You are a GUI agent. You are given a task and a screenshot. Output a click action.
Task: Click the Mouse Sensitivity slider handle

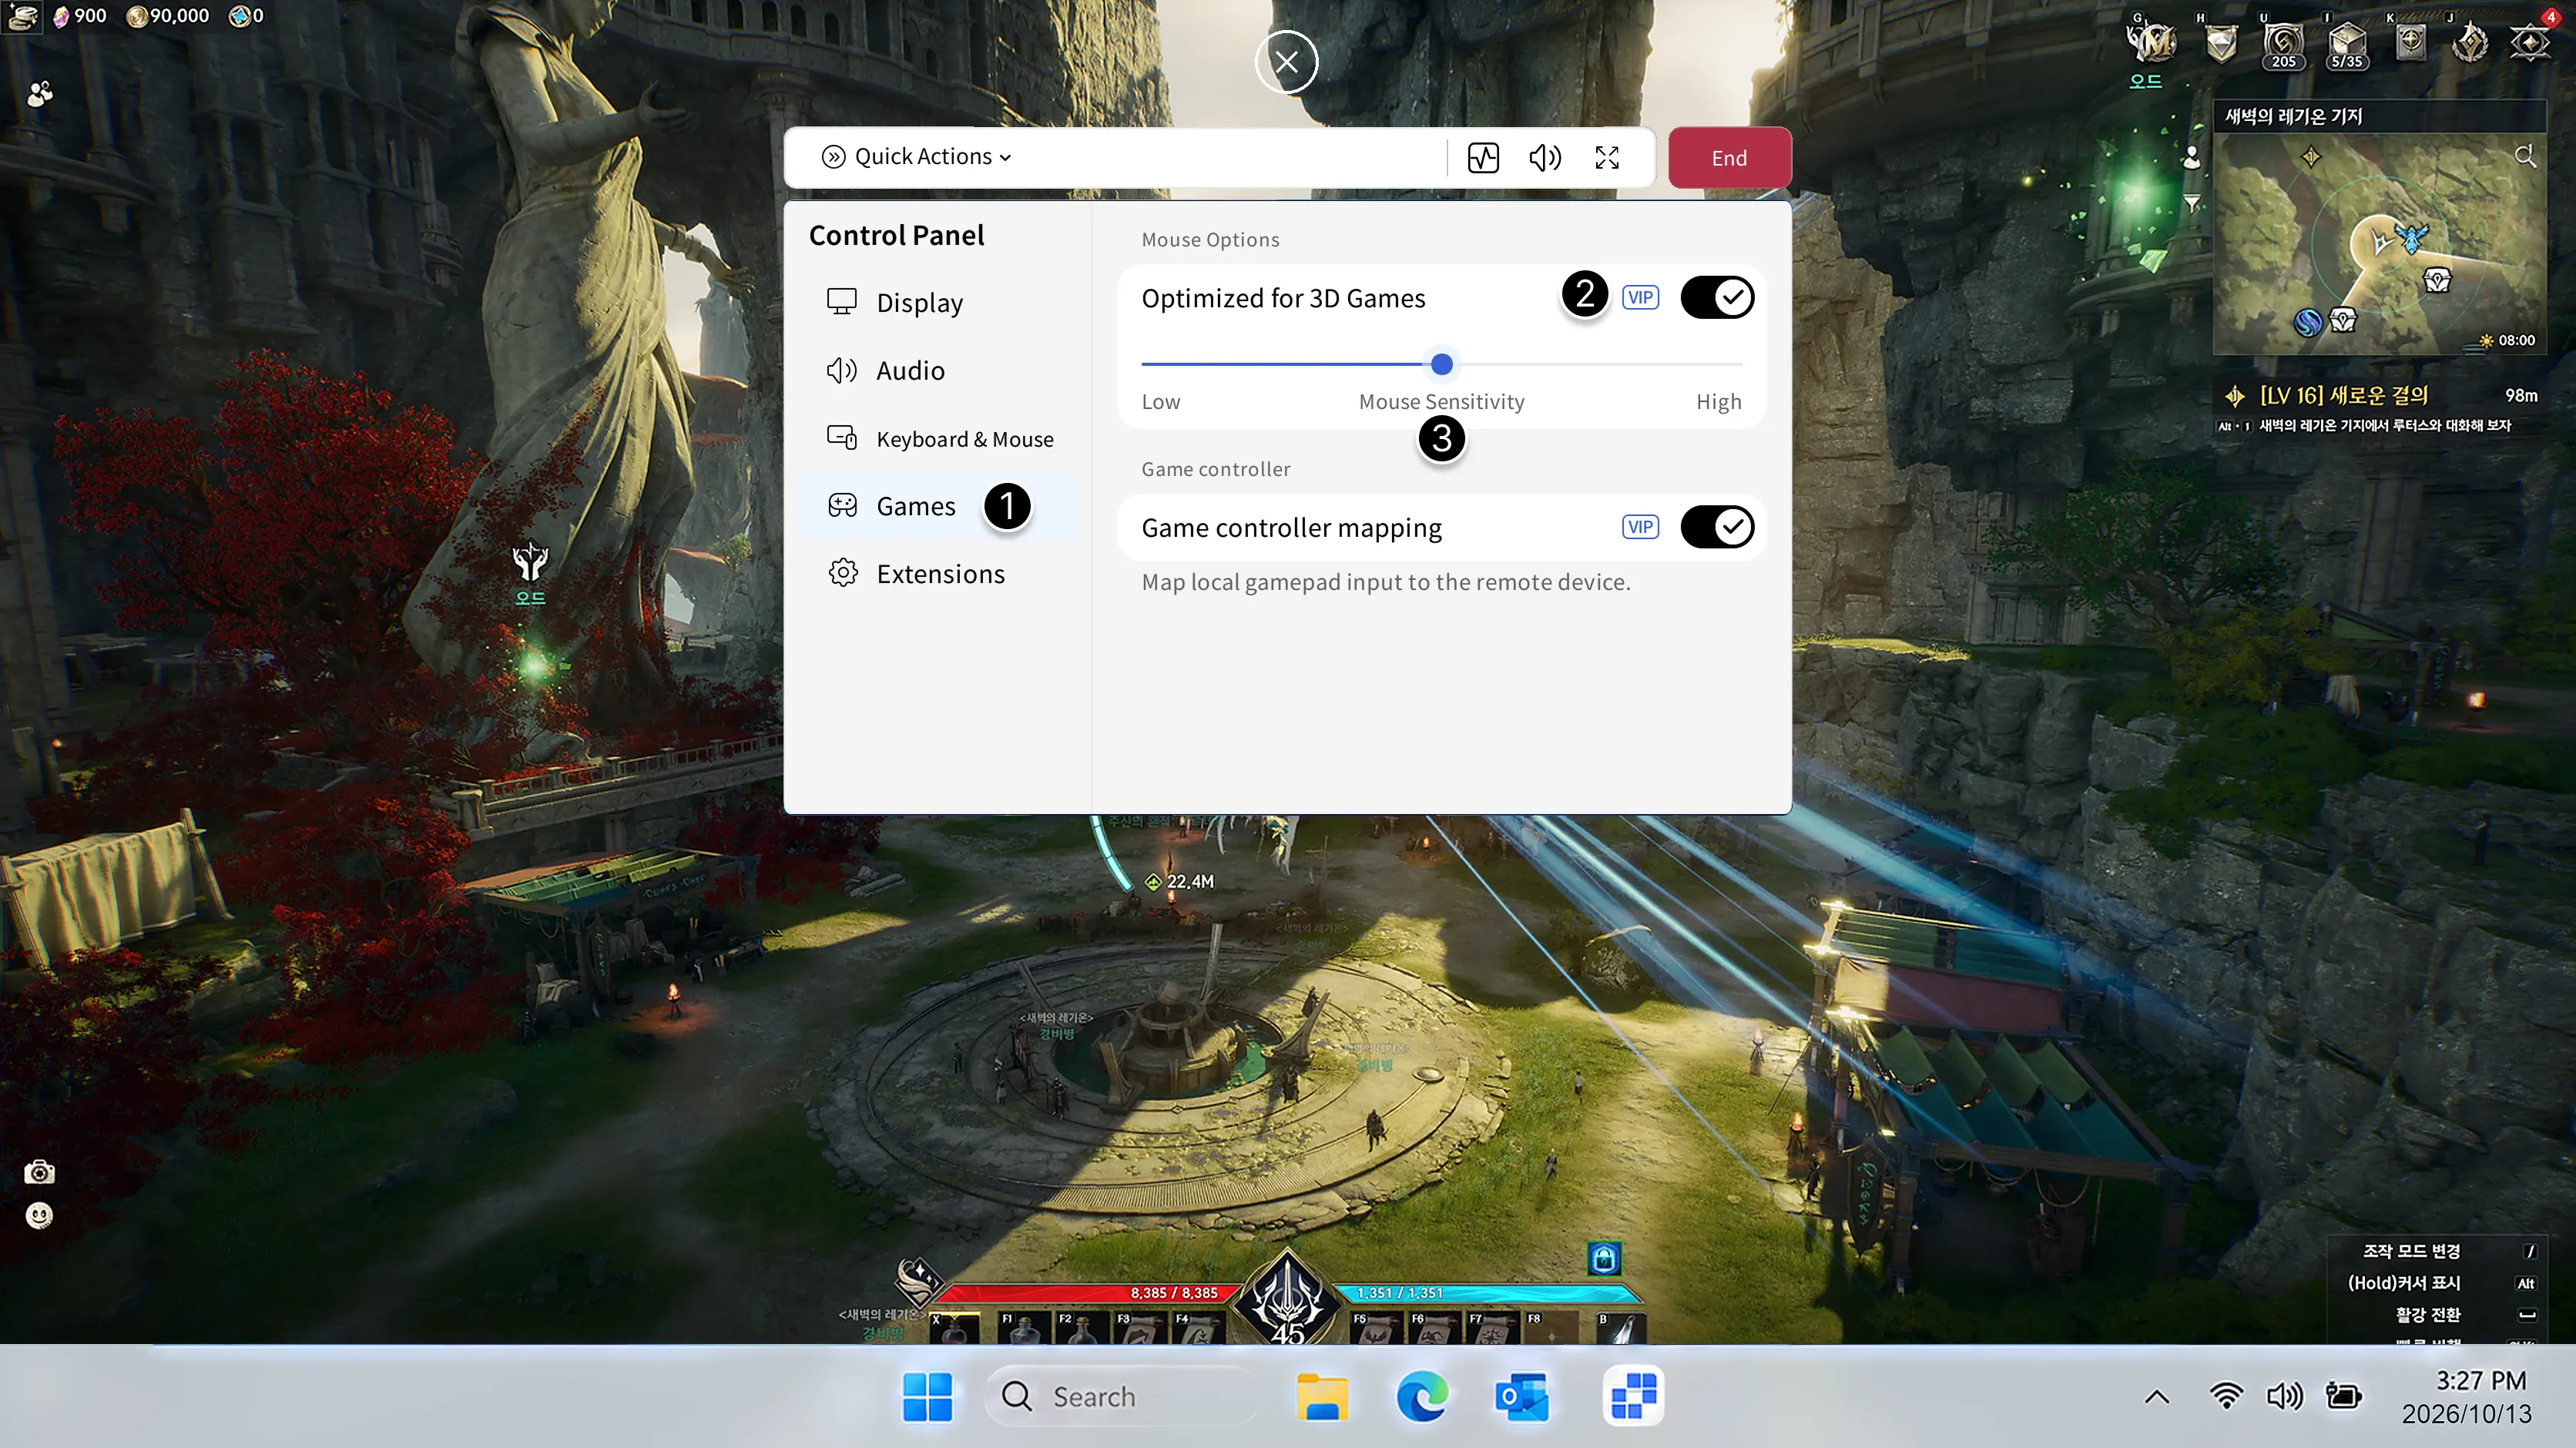click(1441, 364)
